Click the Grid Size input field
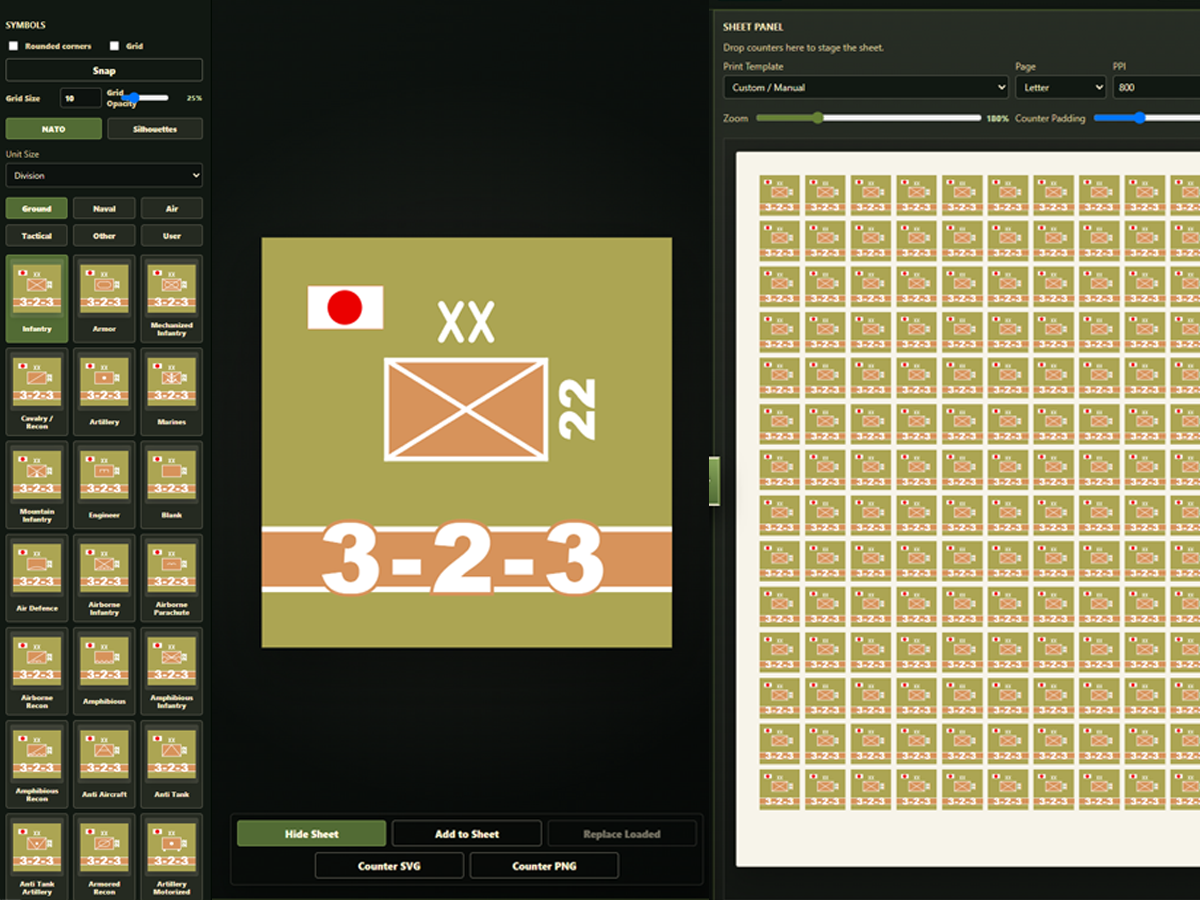The height and width of the screenshot is (900, 1200). (x=80, y=98)
